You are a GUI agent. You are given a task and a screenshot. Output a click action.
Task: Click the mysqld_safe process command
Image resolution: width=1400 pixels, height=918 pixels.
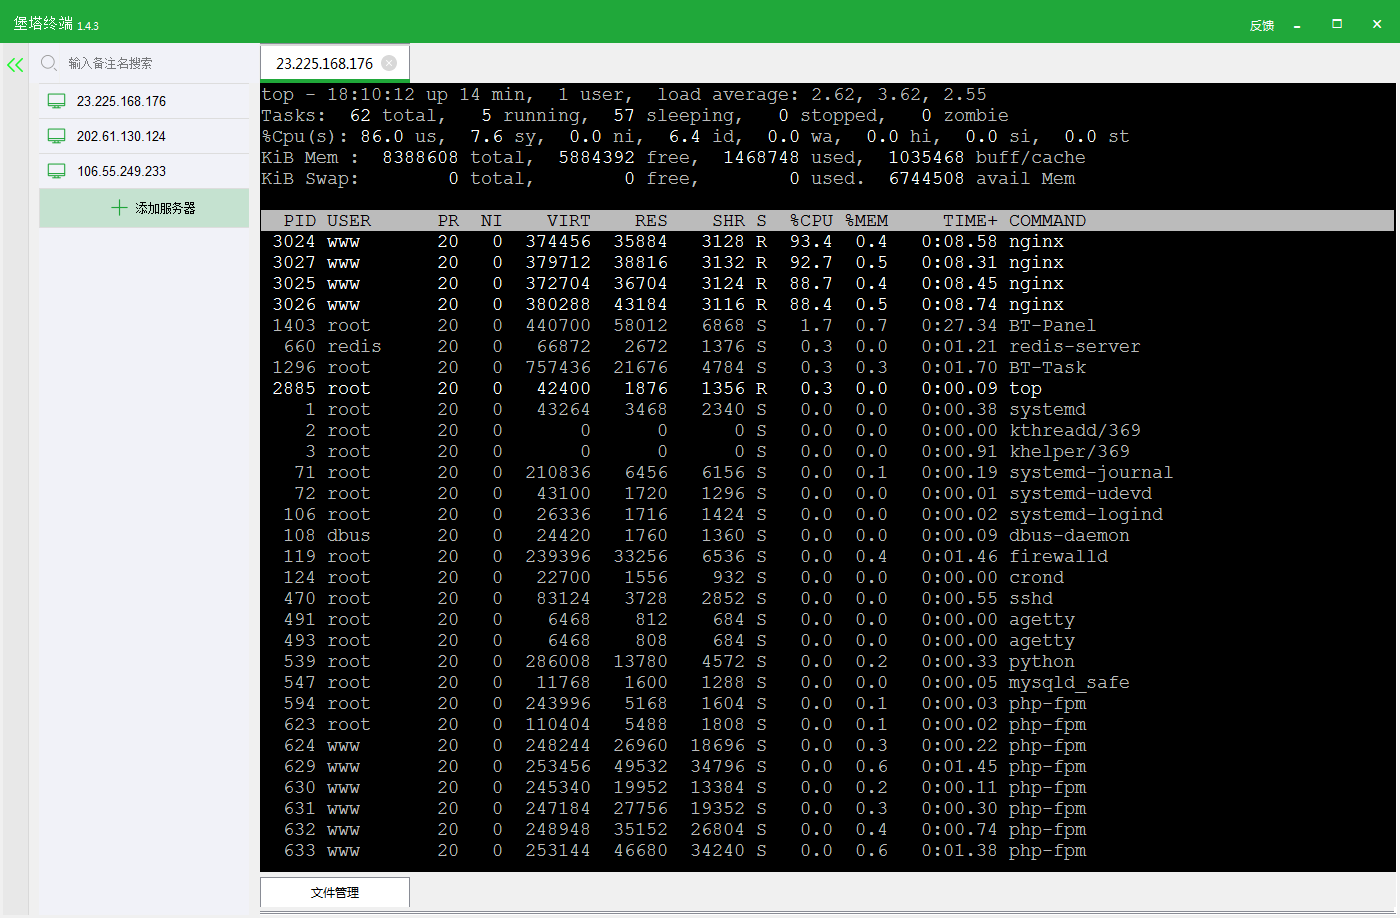click(x=1069, y=683)
